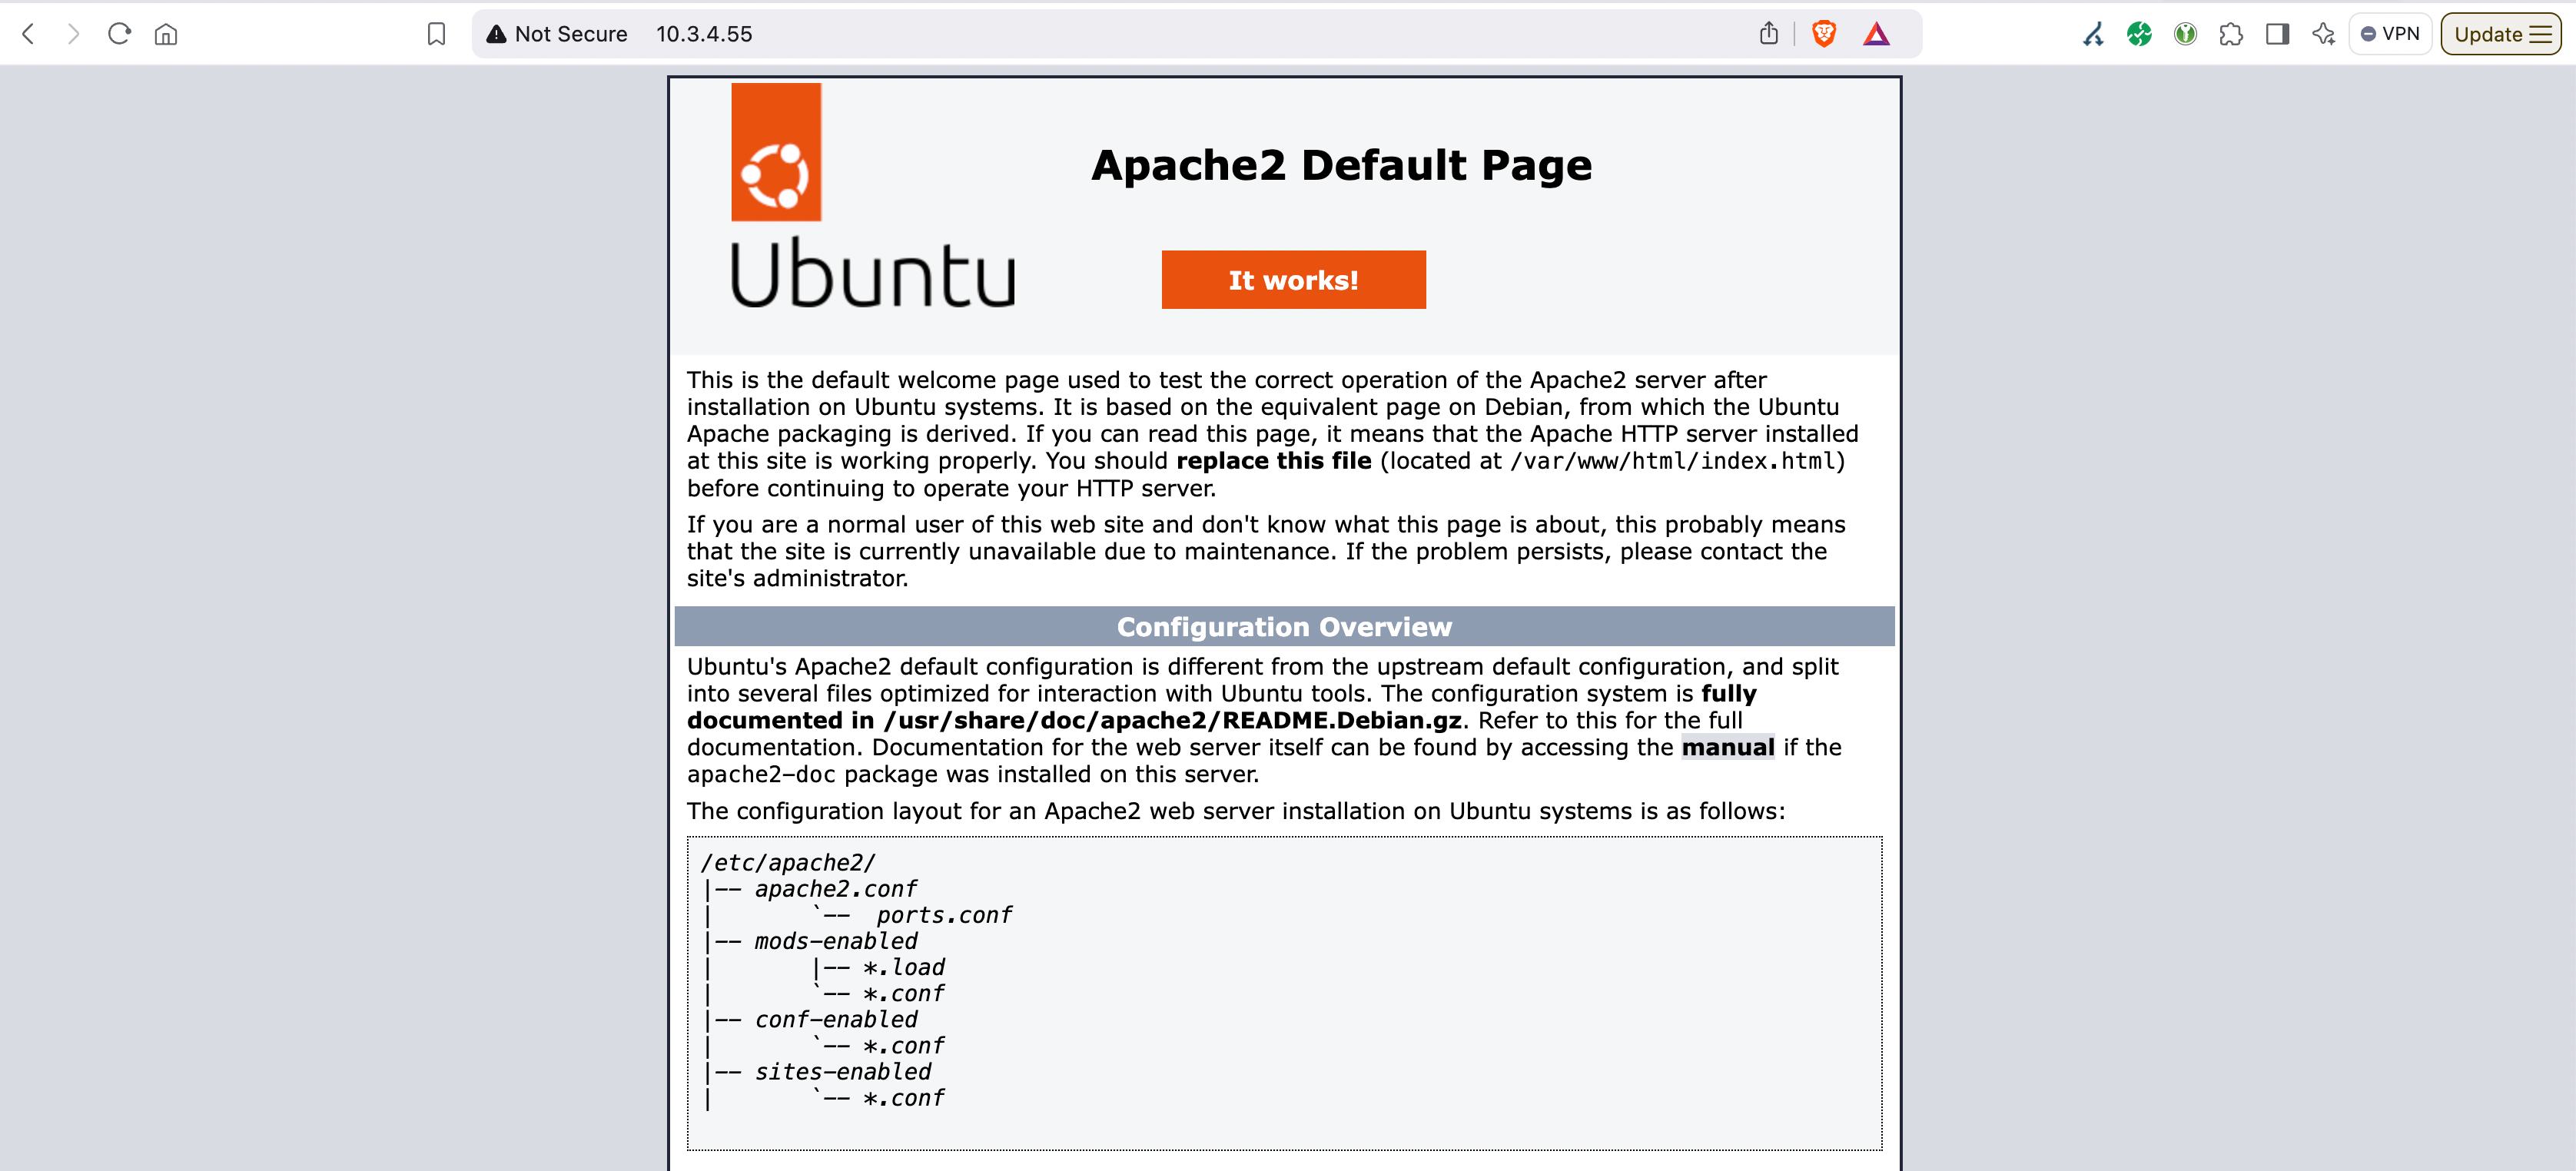Click the Apache2 Default Page heading
Screen dimensions: 2576x1171
1341,165
